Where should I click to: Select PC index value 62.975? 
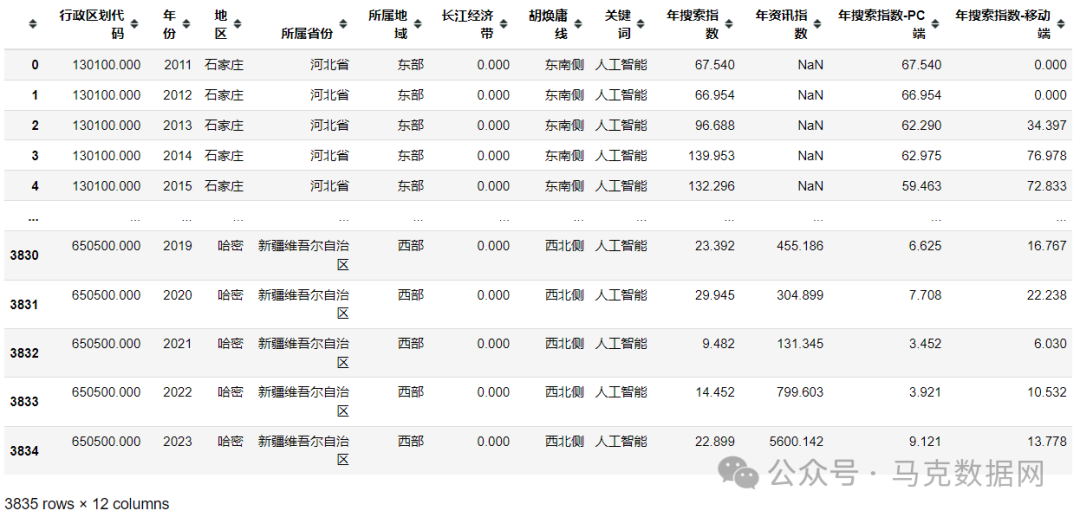coord(922,156)
